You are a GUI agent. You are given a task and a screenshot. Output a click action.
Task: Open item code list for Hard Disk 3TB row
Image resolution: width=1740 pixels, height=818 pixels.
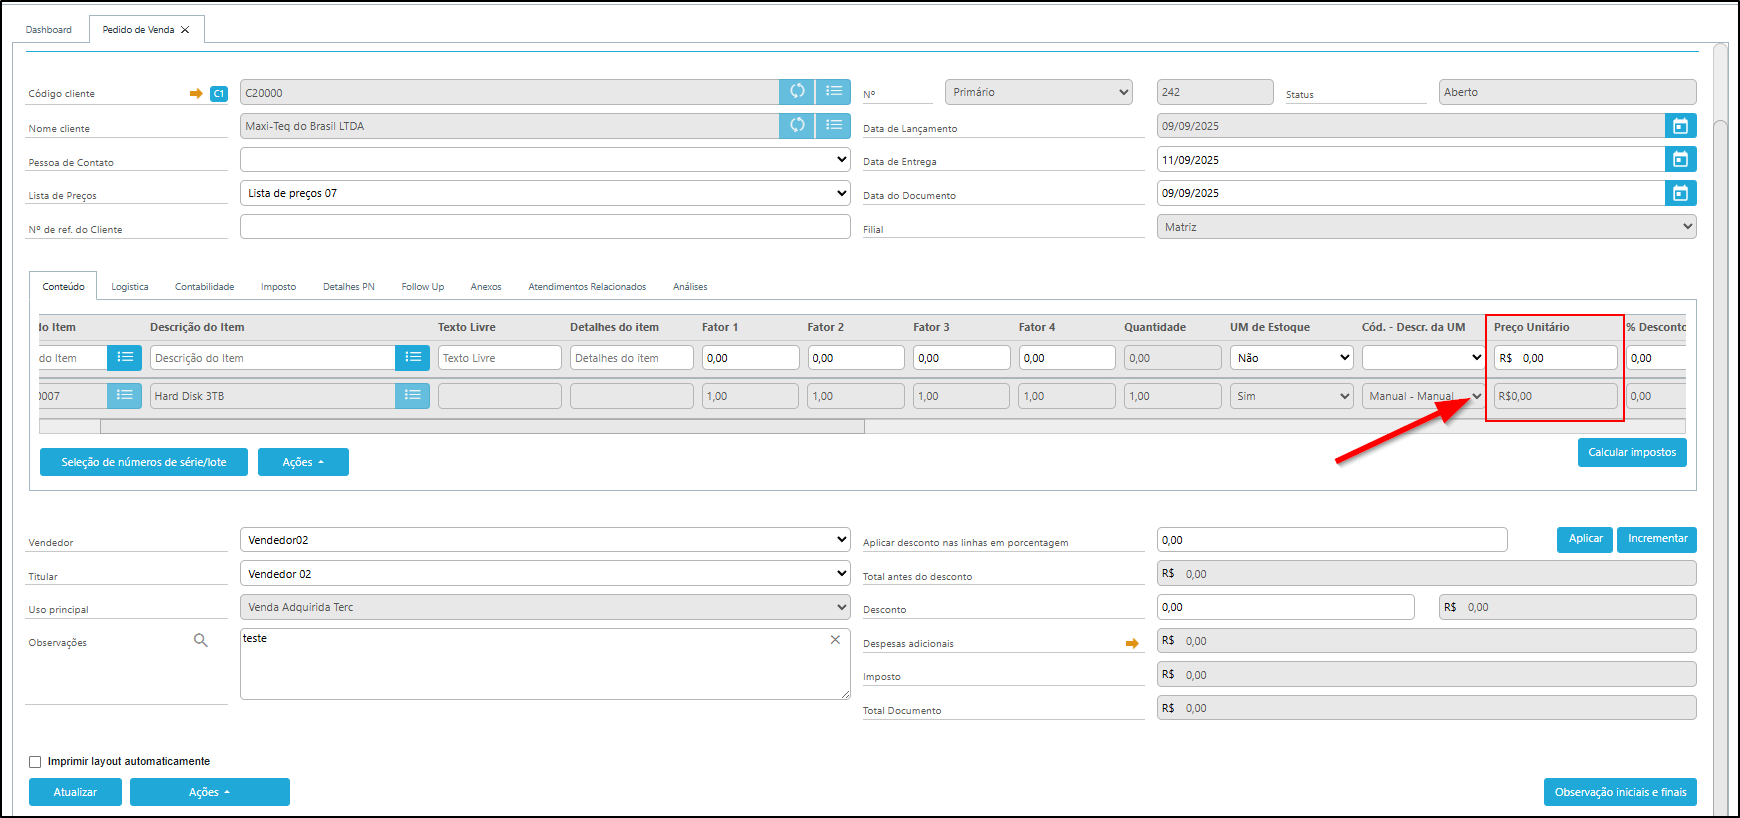tap(124, 396)
